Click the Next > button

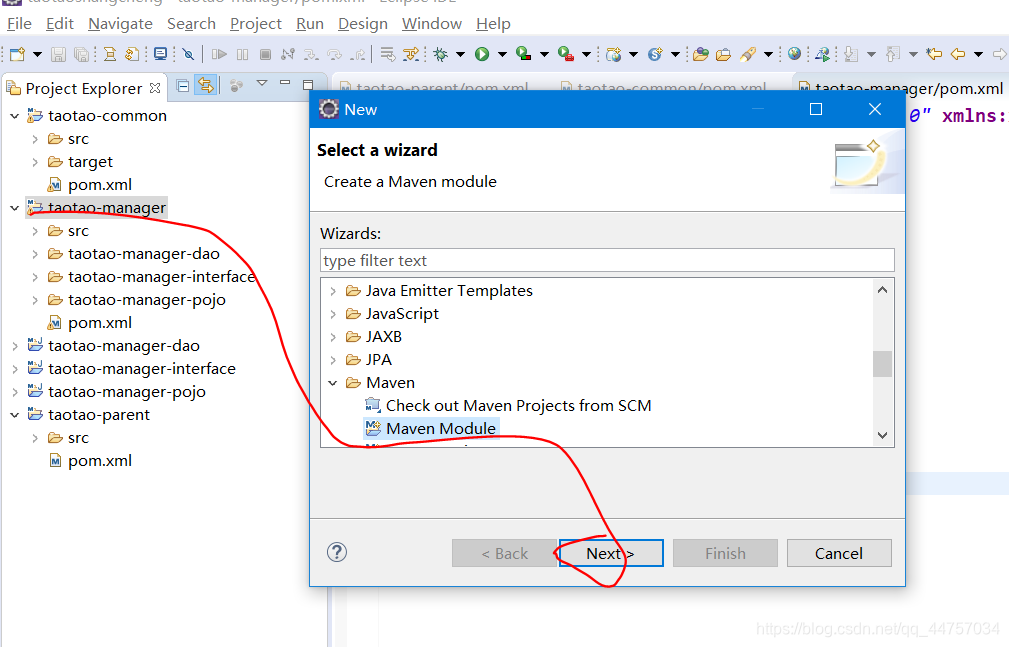[611, 553]
